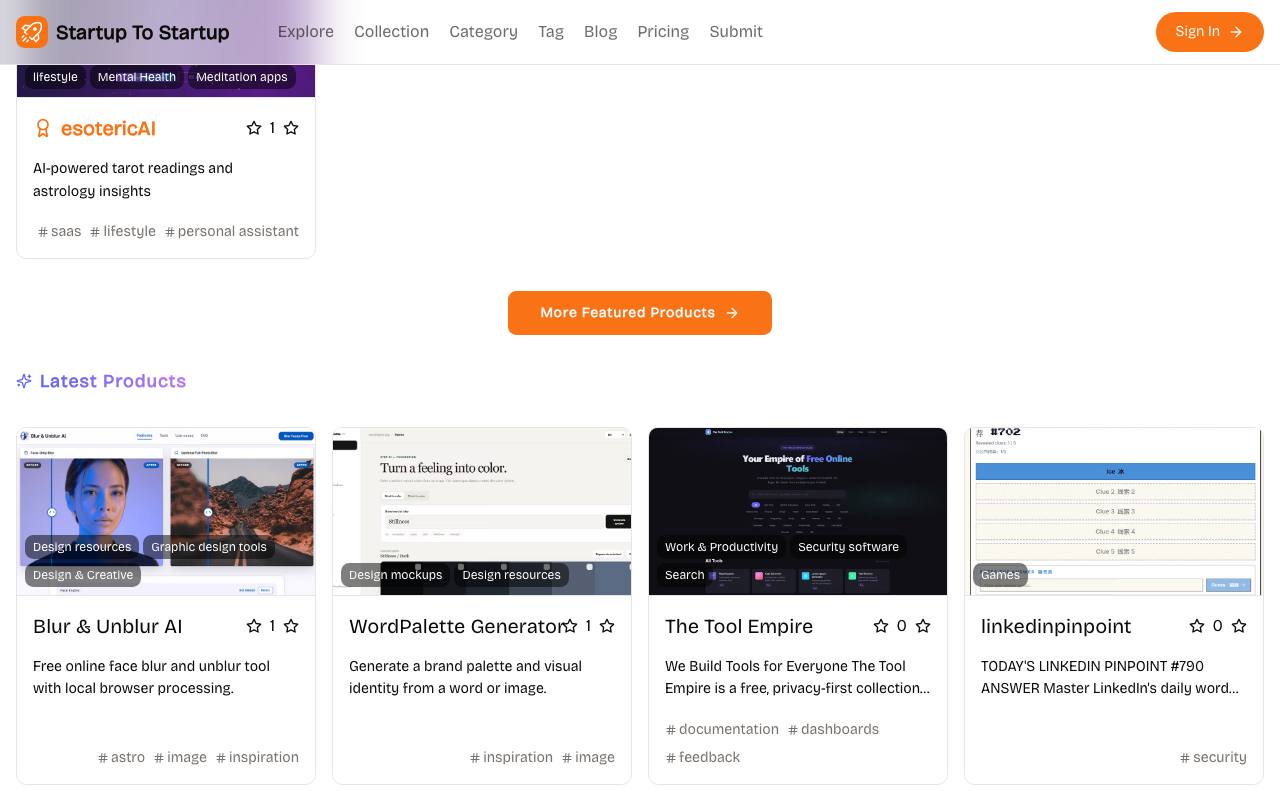Click the #saas tag on esotericAI card

coord(60,231)
